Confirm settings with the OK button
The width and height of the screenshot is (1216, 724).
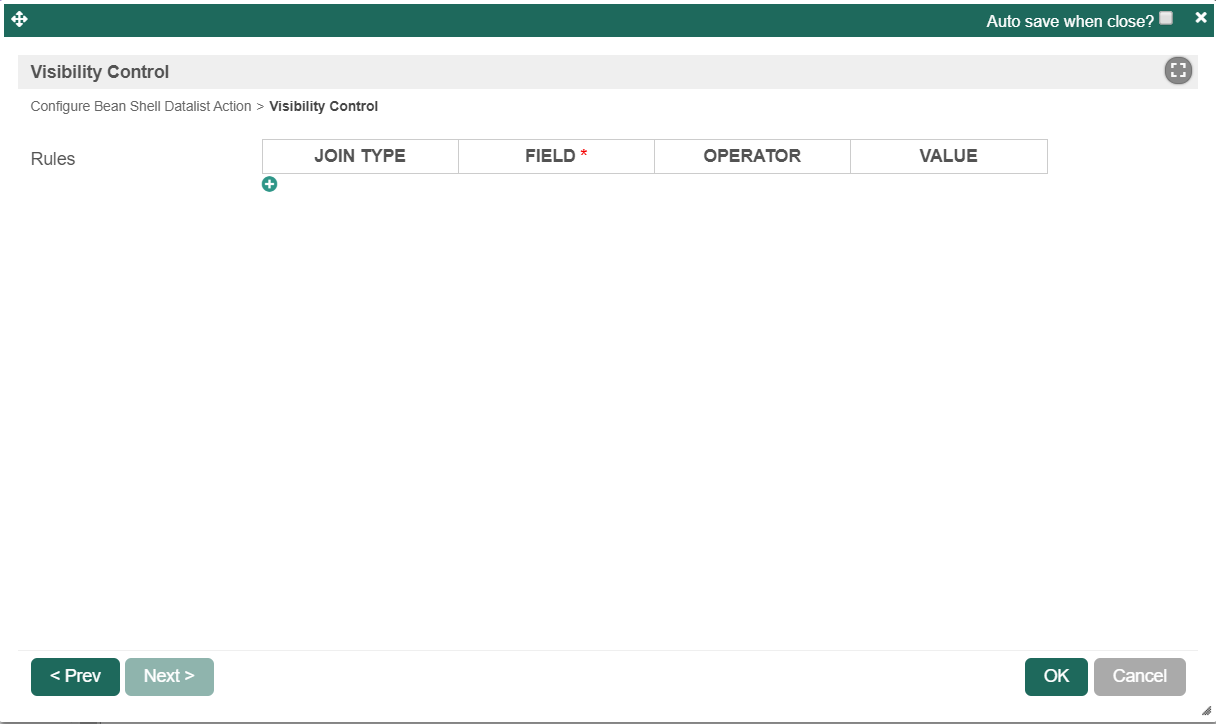(x=1056, y=676)
